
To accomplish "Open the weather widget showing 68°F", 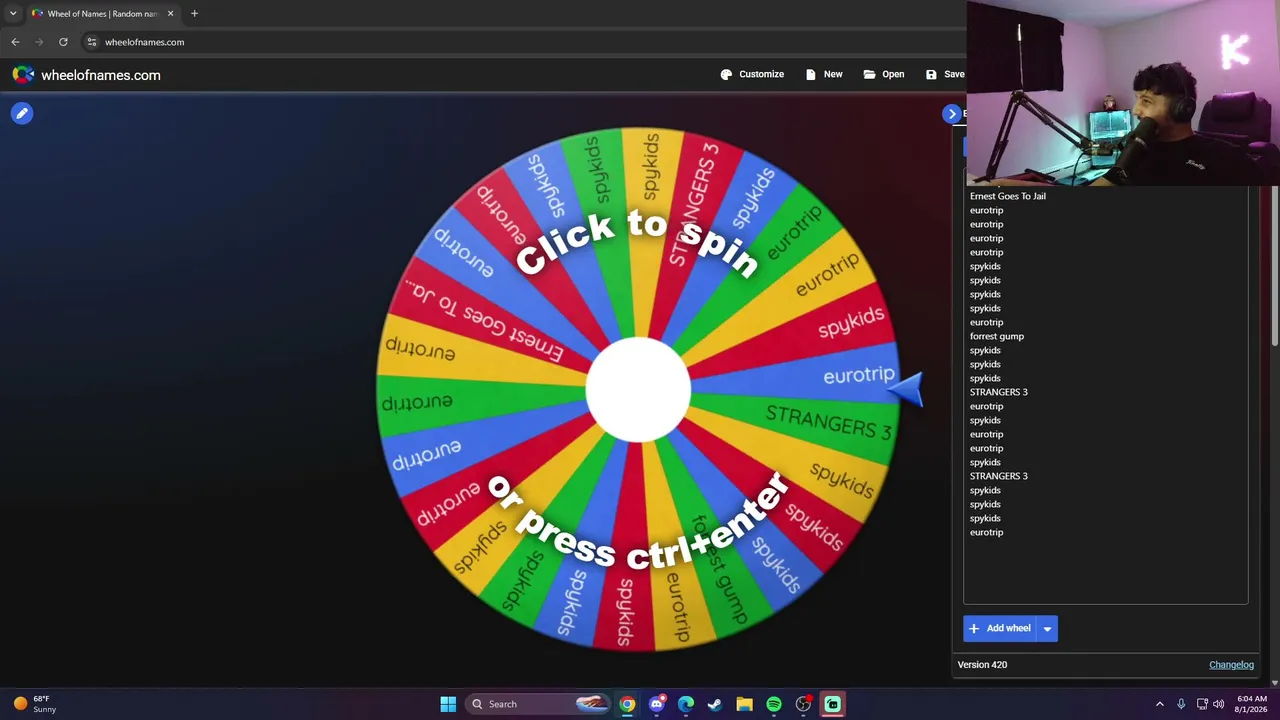I will pyautogui.click(x=35, y=704).
